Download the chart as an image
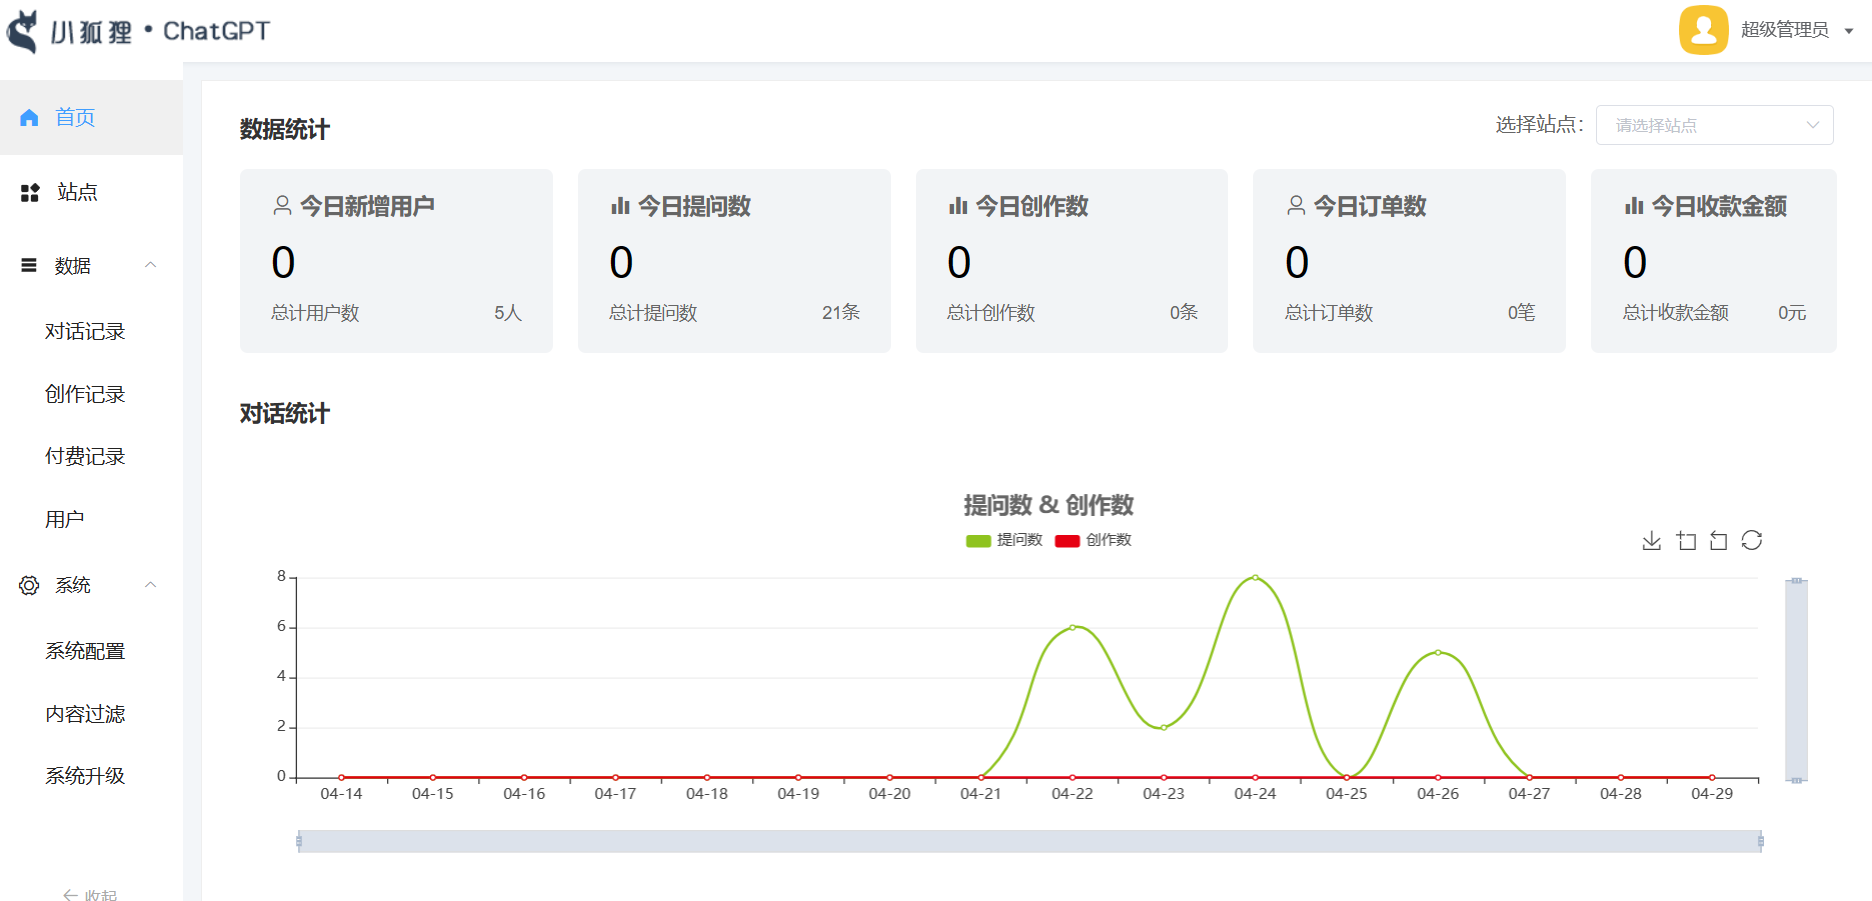Viewport: 1872px width, 901px height. coord(1651,541)
